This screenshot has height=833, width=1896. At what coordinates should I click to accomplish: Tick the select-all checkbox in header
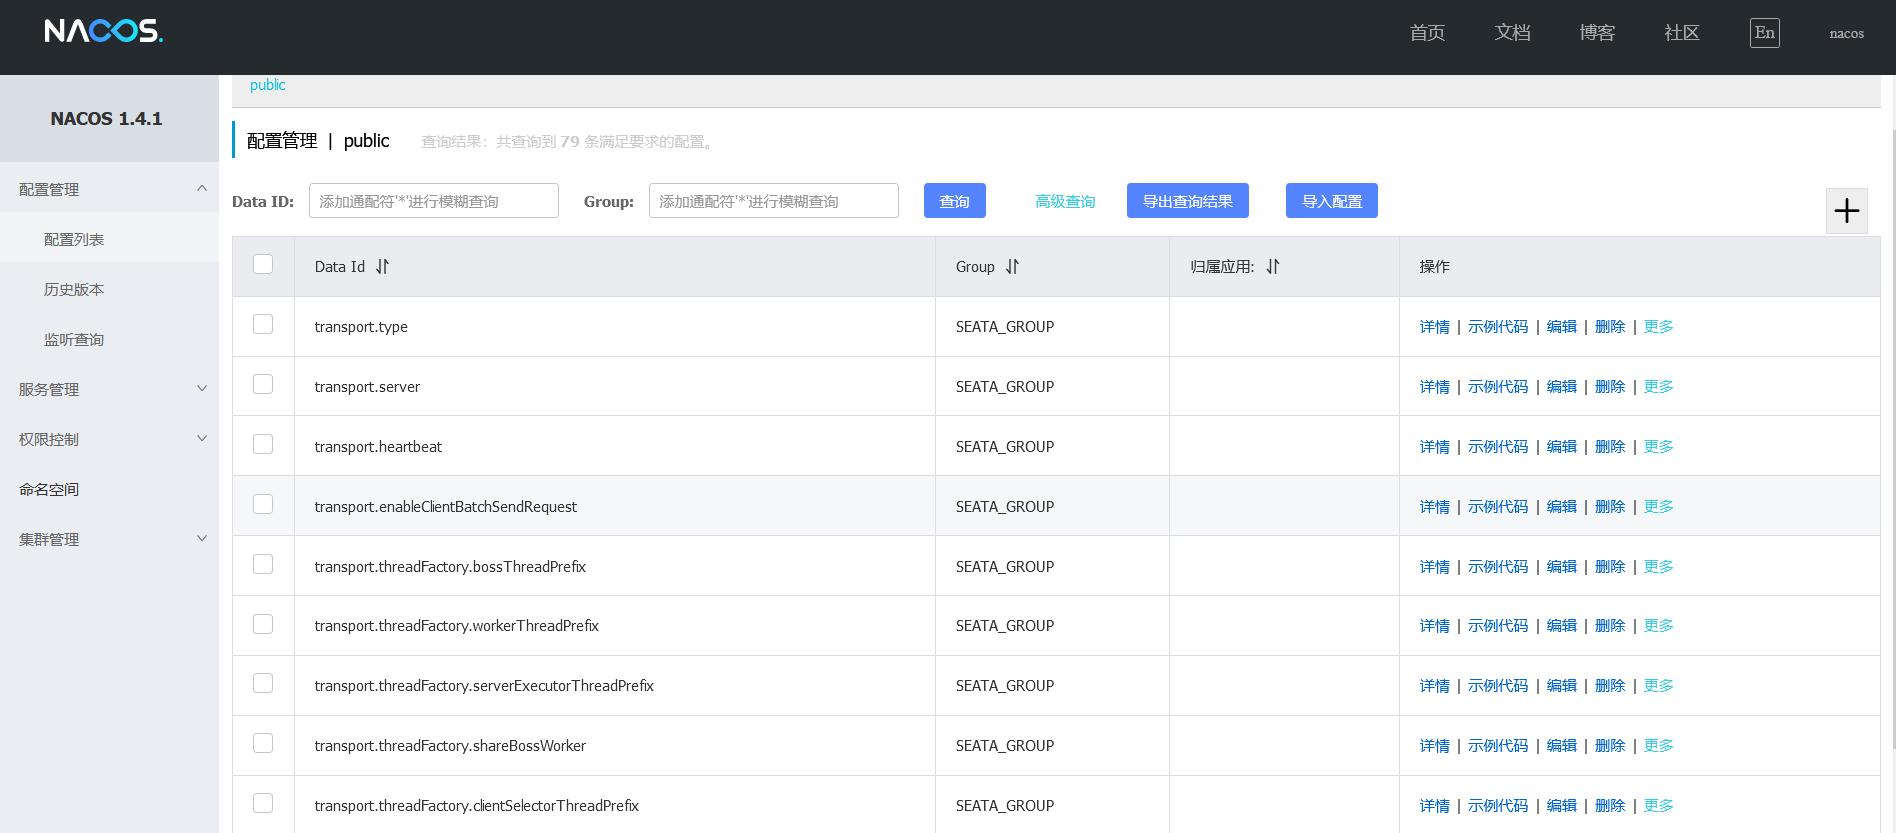[263, 264]
